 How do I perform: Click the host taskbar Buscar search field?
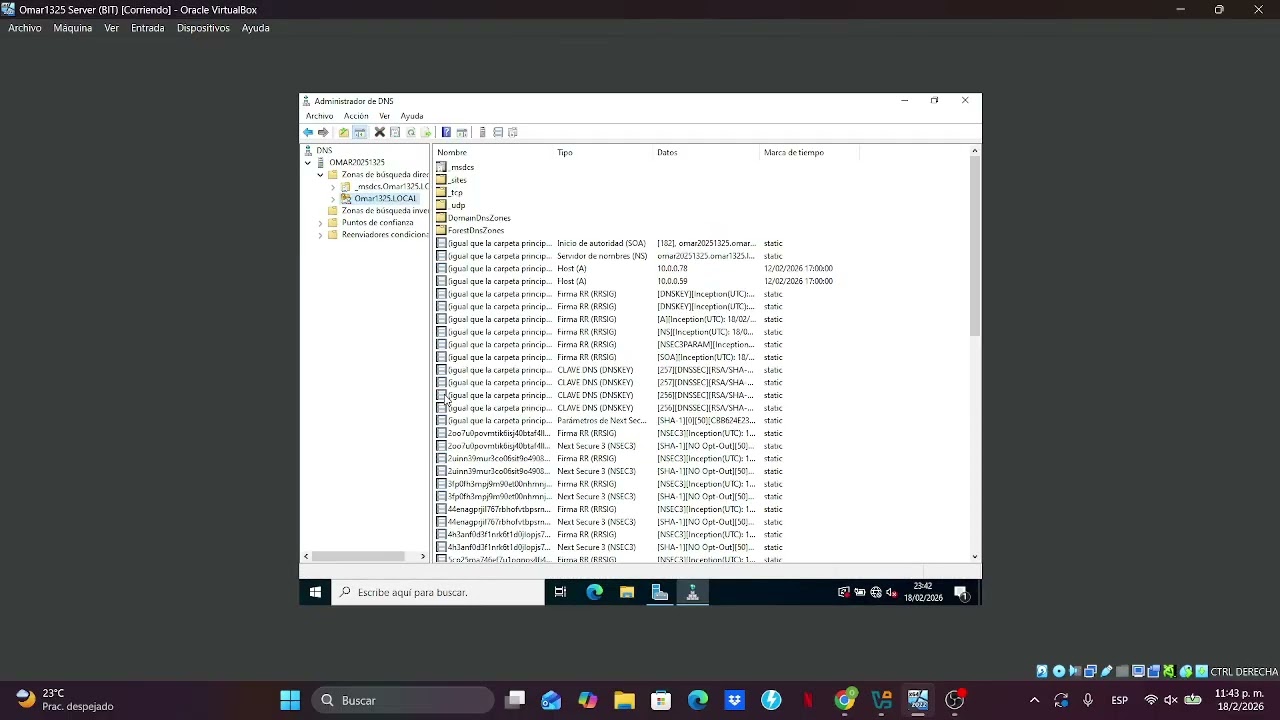[404, 700]
